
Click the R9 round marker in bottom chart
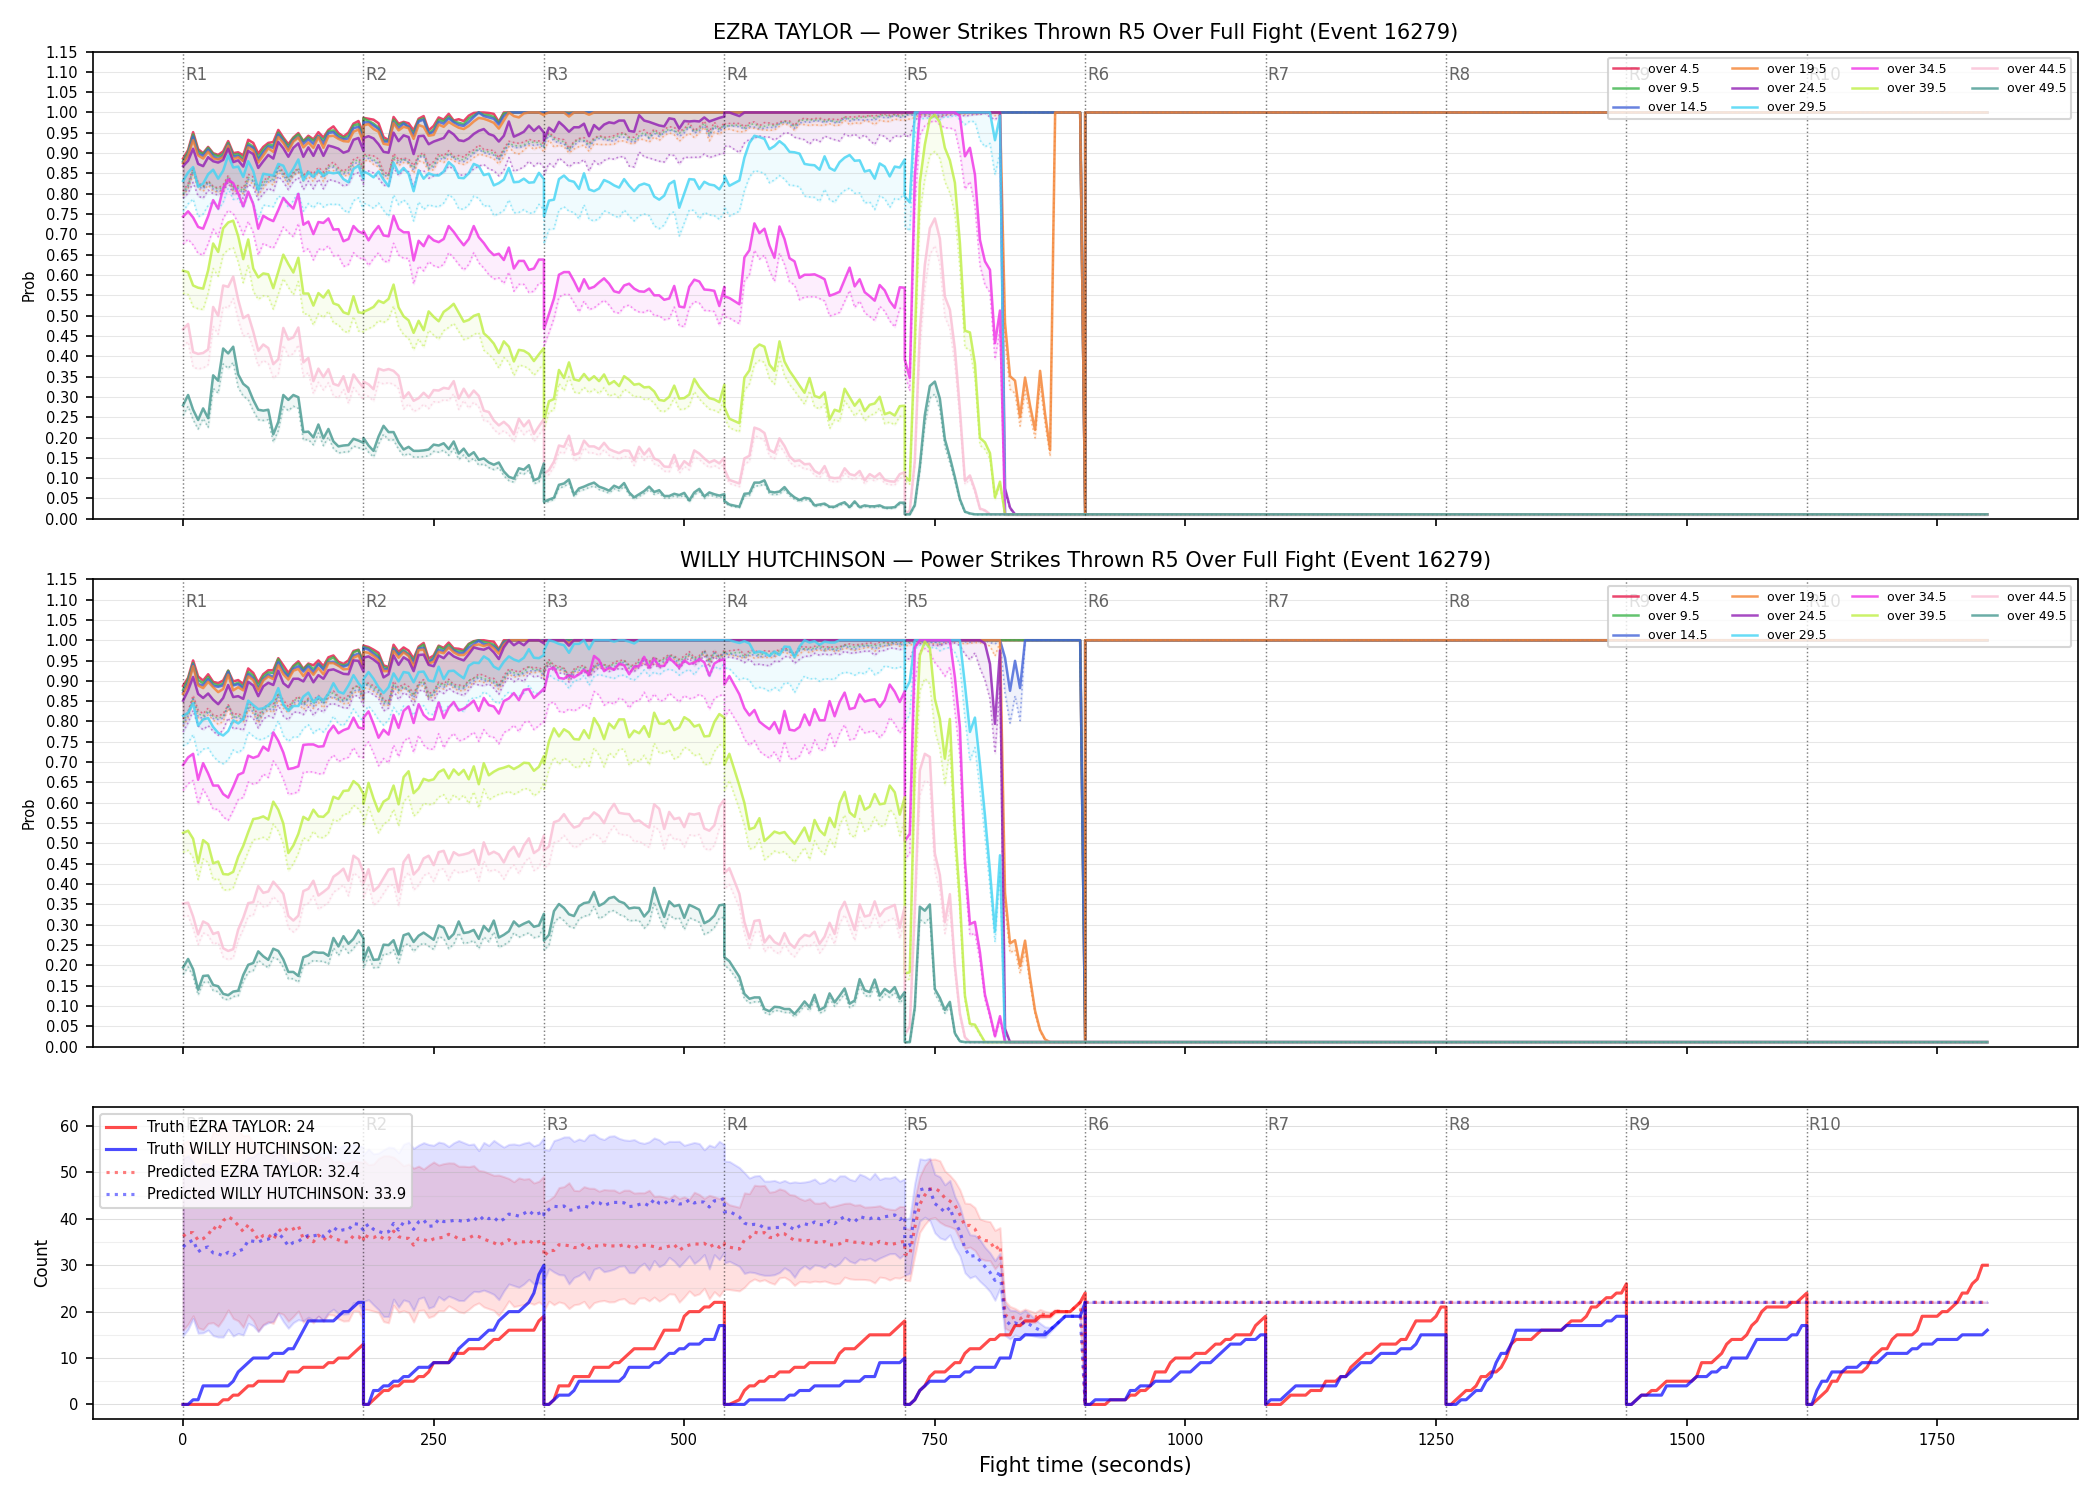pos(1639,1124)
